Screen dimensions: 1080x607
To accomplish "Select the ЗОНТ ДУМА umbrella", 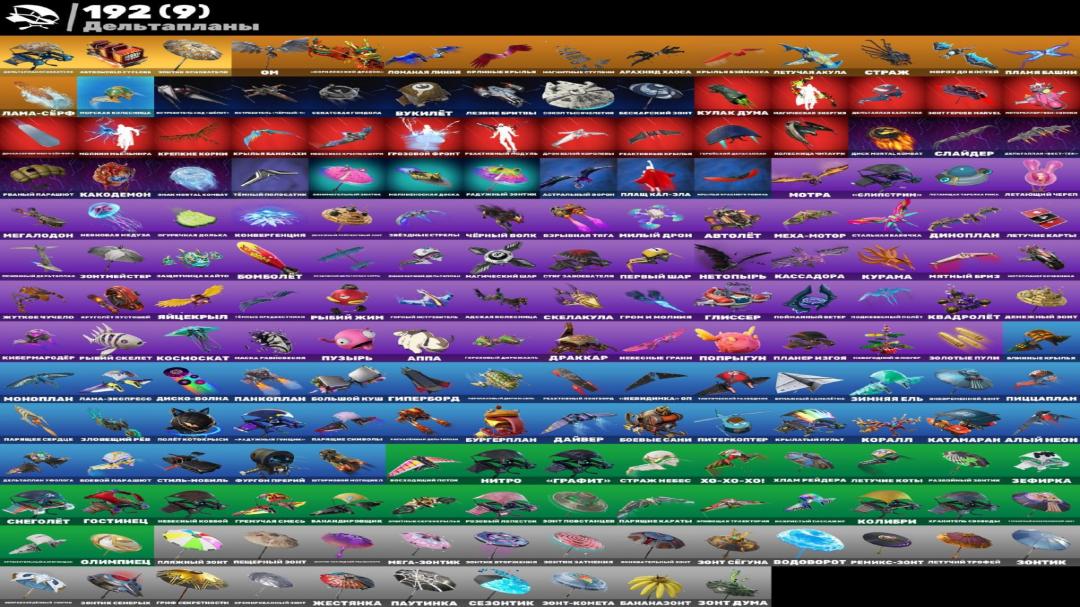I will [x=733, y=586].
